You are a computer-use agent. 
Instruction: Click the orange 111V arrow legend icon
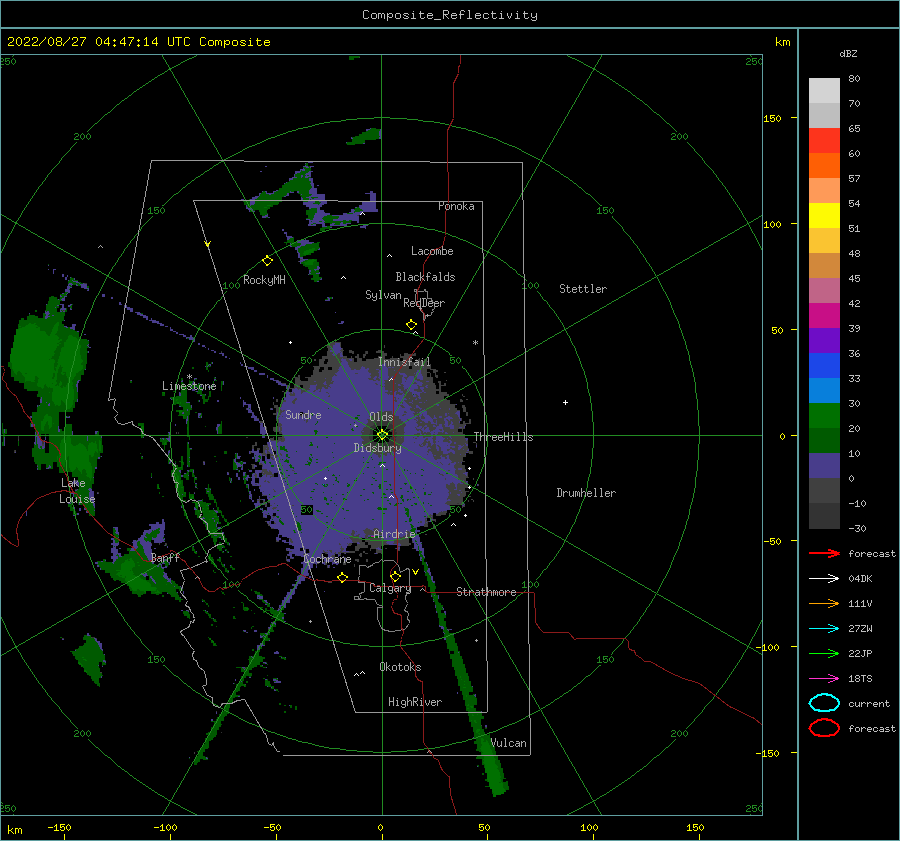click(x=824, y=603)
